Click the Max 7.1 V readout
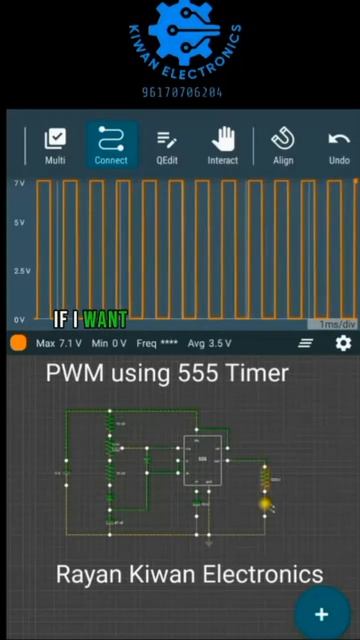The image size is (360, 640). pos(59,343)
